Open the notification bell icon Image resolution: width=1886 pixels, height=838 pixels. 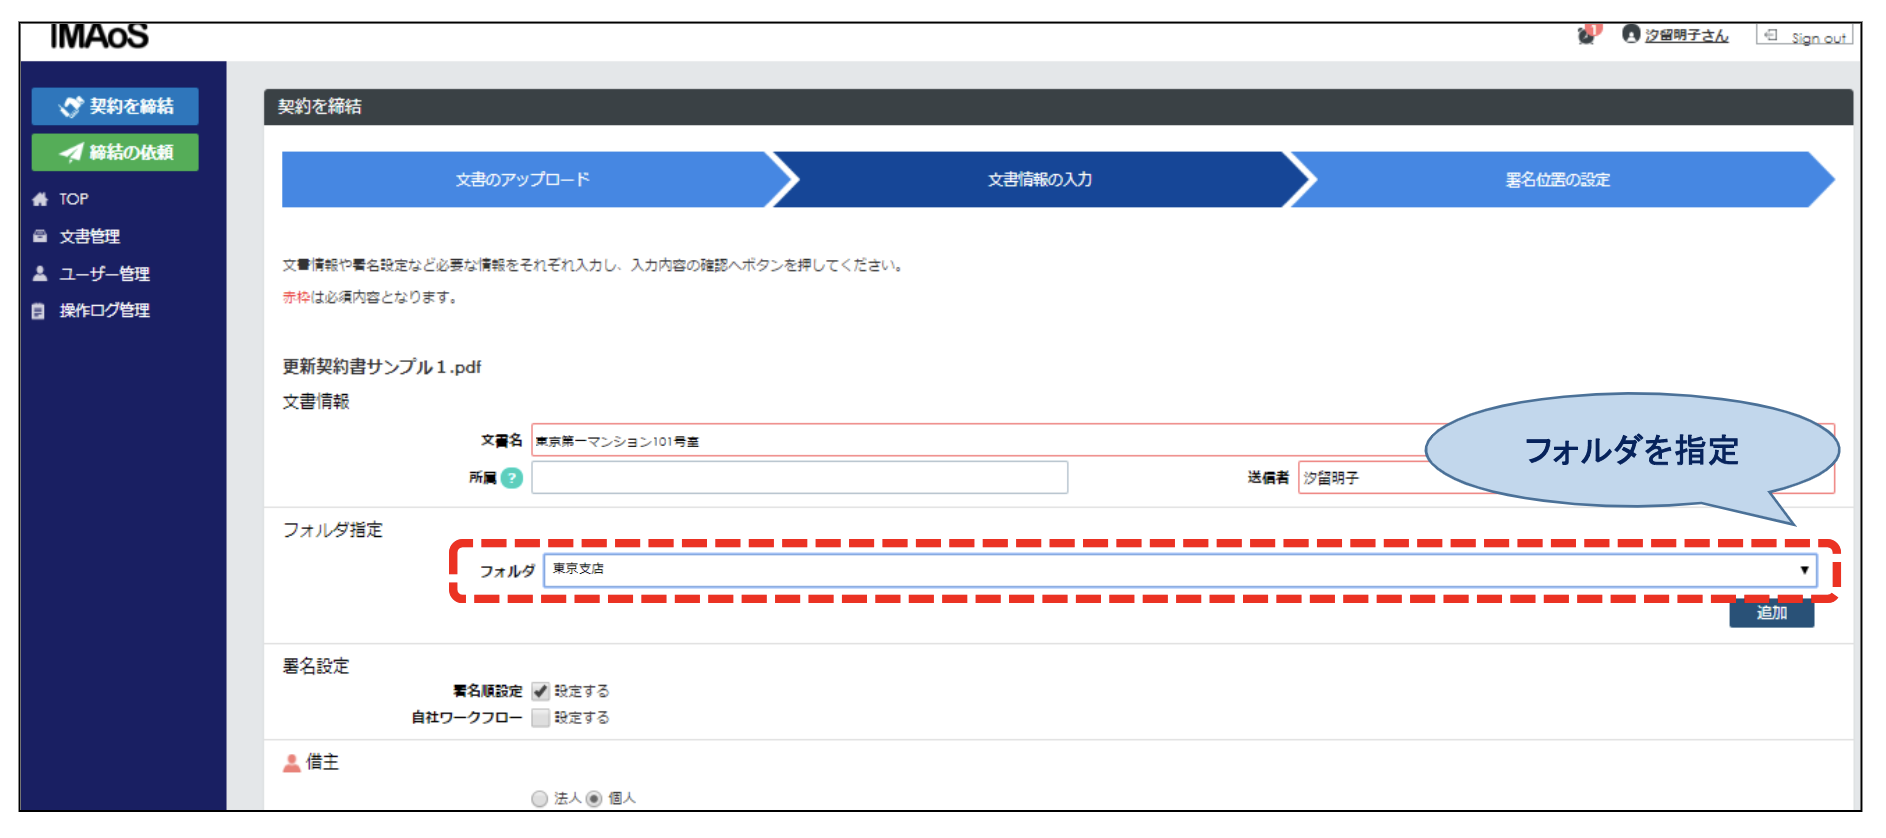click(1588, 34)
